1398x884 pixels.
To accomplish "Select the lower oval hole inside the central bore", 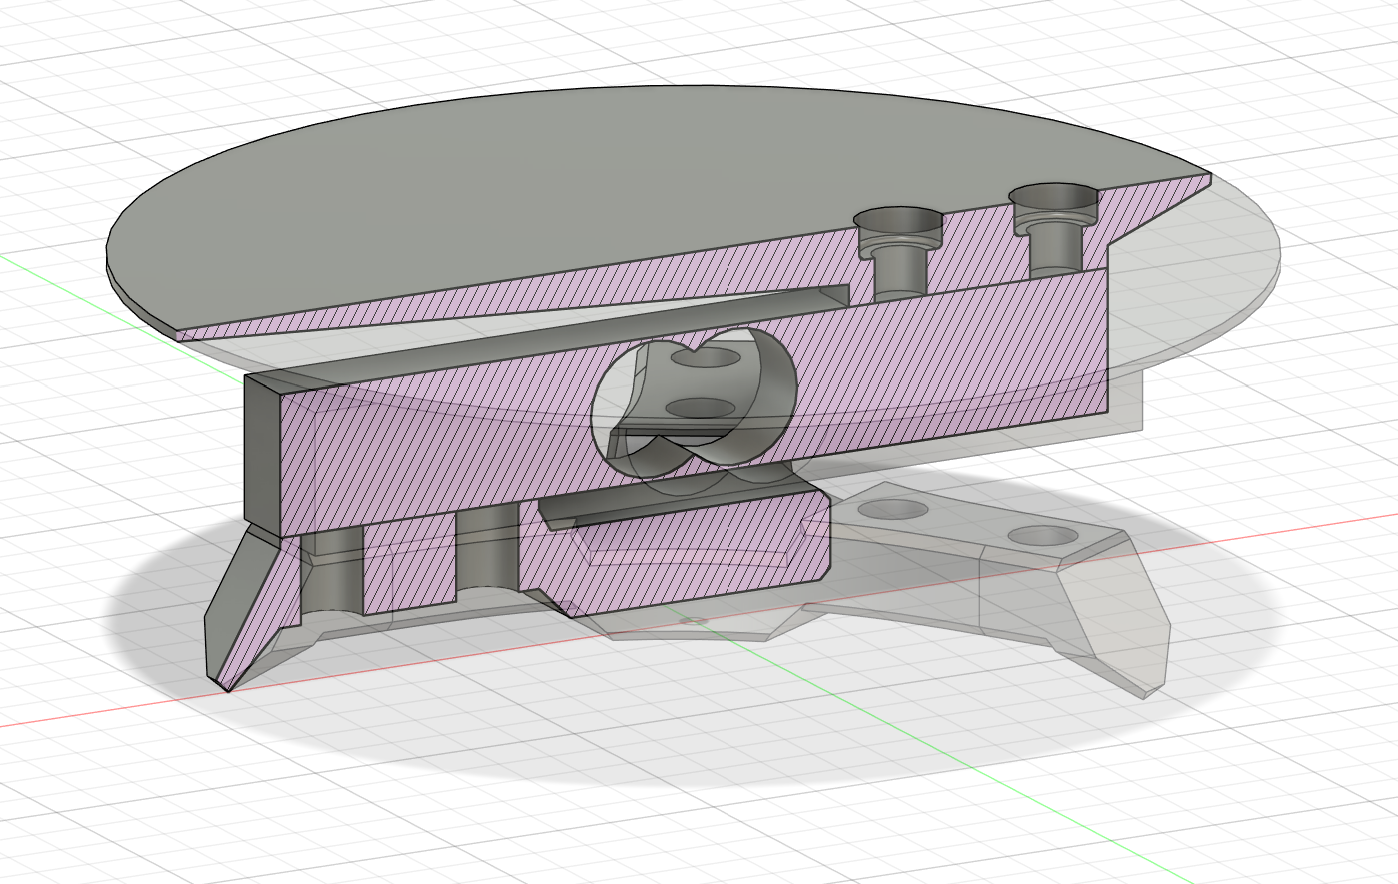I will [x=701, y=407].
